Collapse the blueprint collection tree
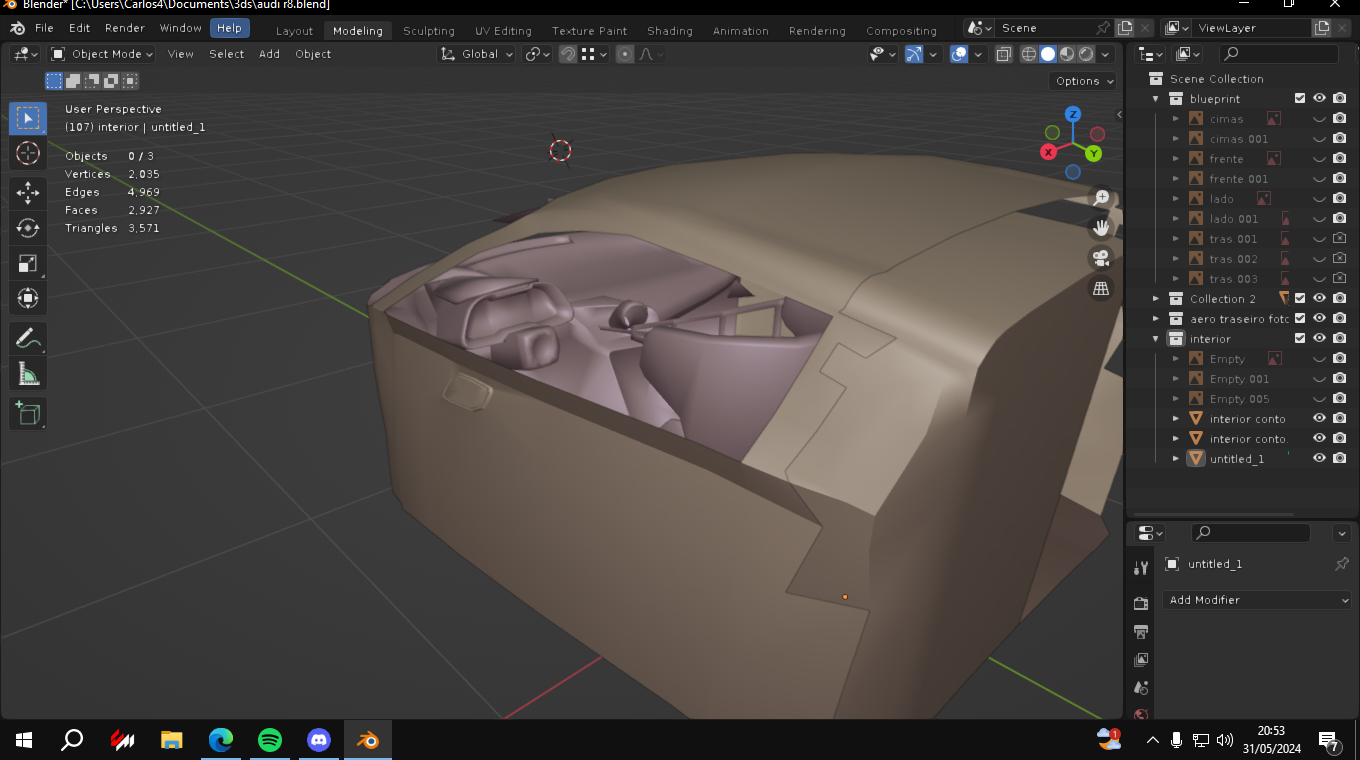Image resolution: width=1360 pixels, height=760 pixels. point(1156,99)
